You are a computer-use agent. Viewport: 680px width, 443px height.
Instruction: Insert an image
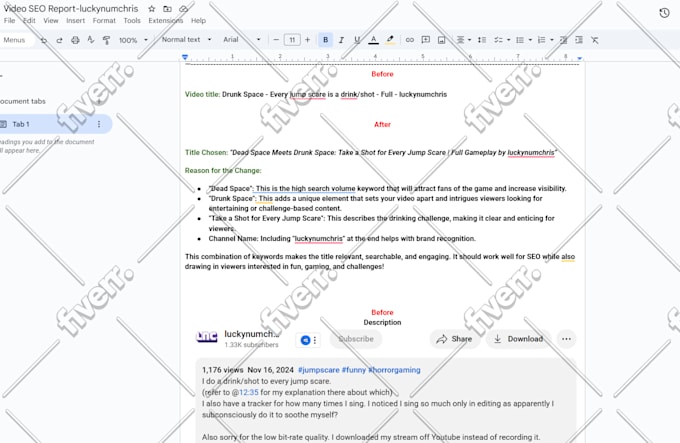click(441, 40)
